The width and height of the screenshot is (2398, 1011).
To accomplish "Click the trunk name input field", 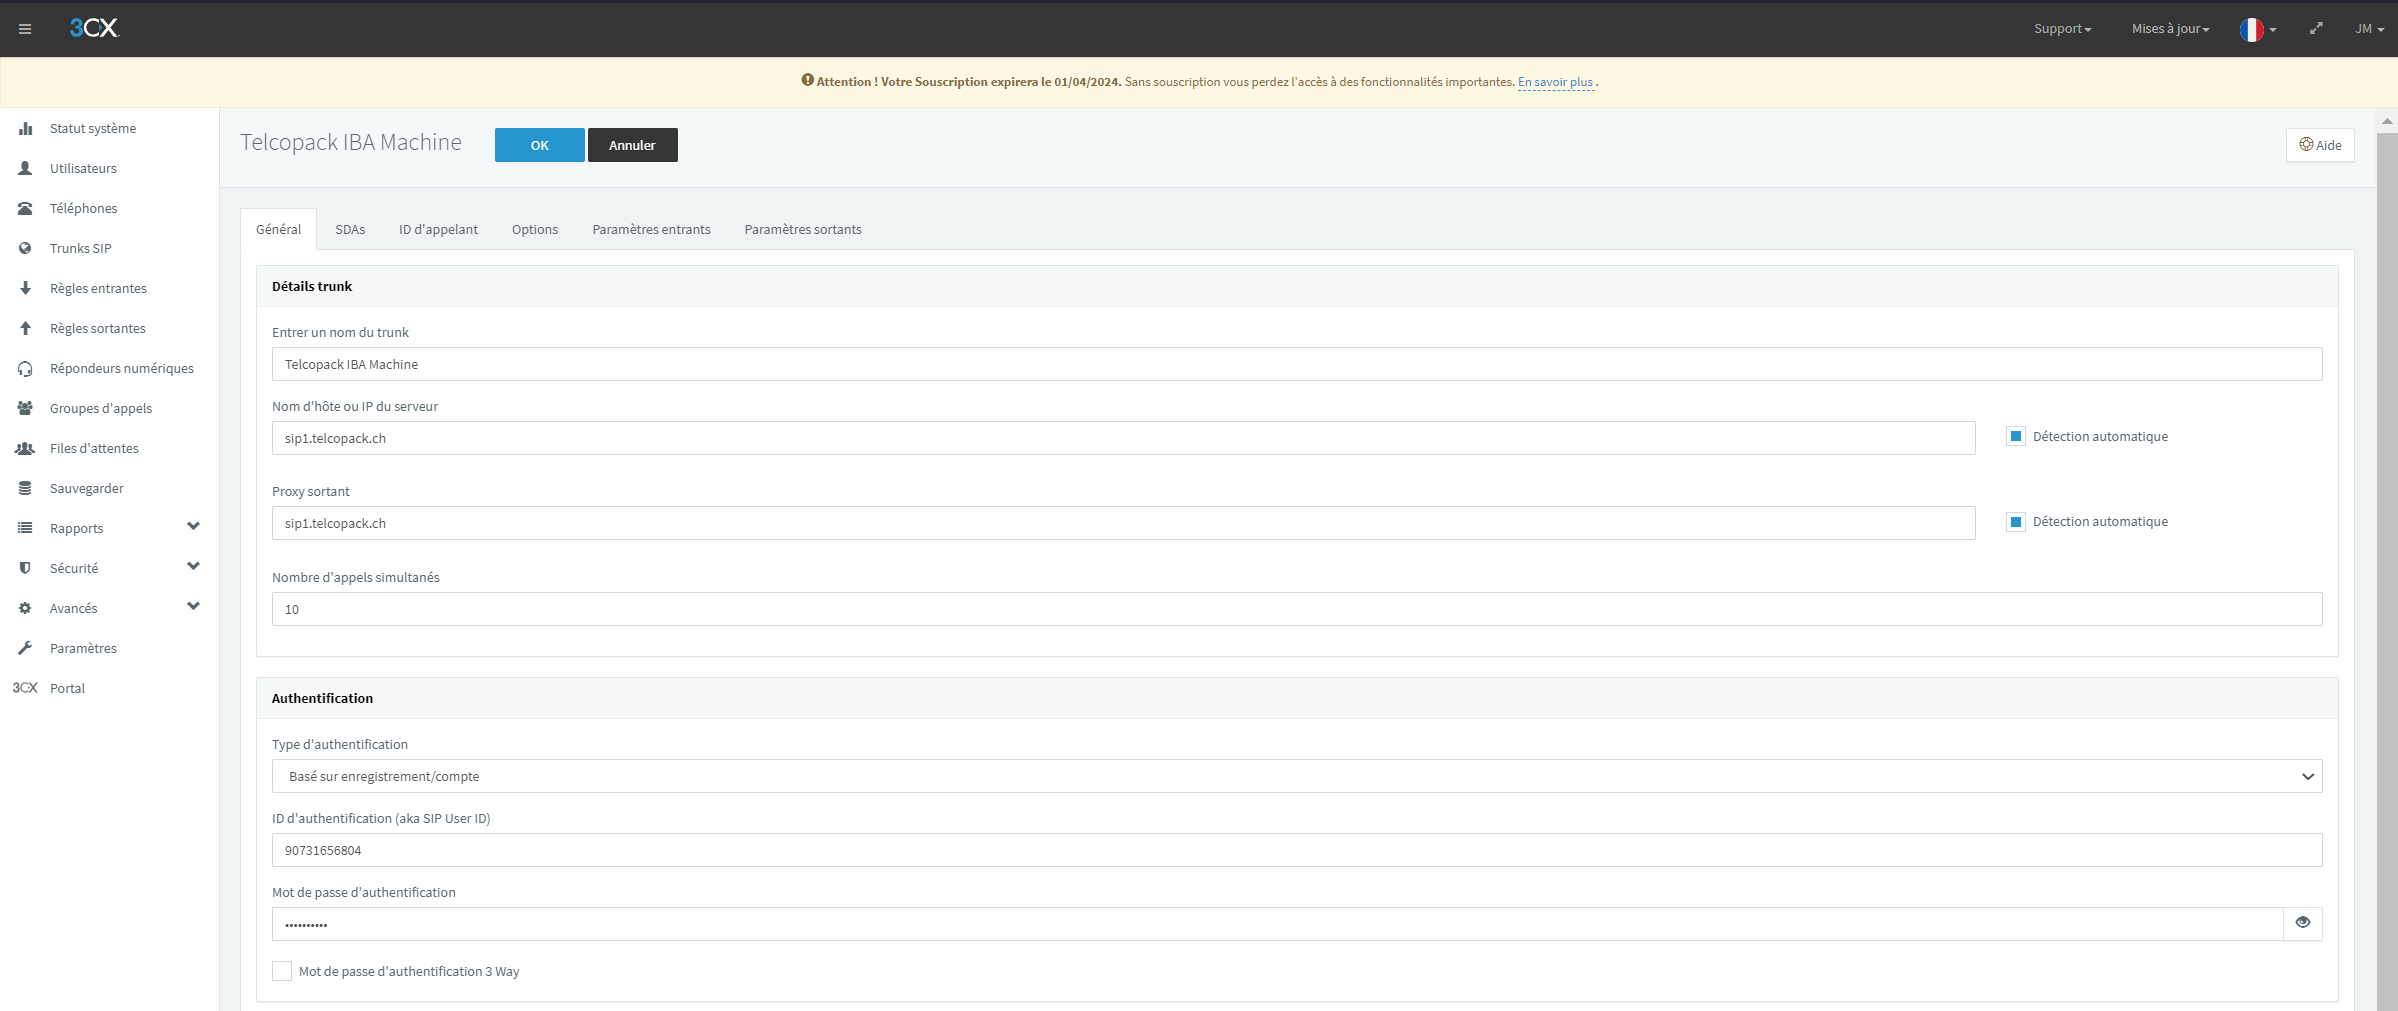I will [x=1297, y=364].
